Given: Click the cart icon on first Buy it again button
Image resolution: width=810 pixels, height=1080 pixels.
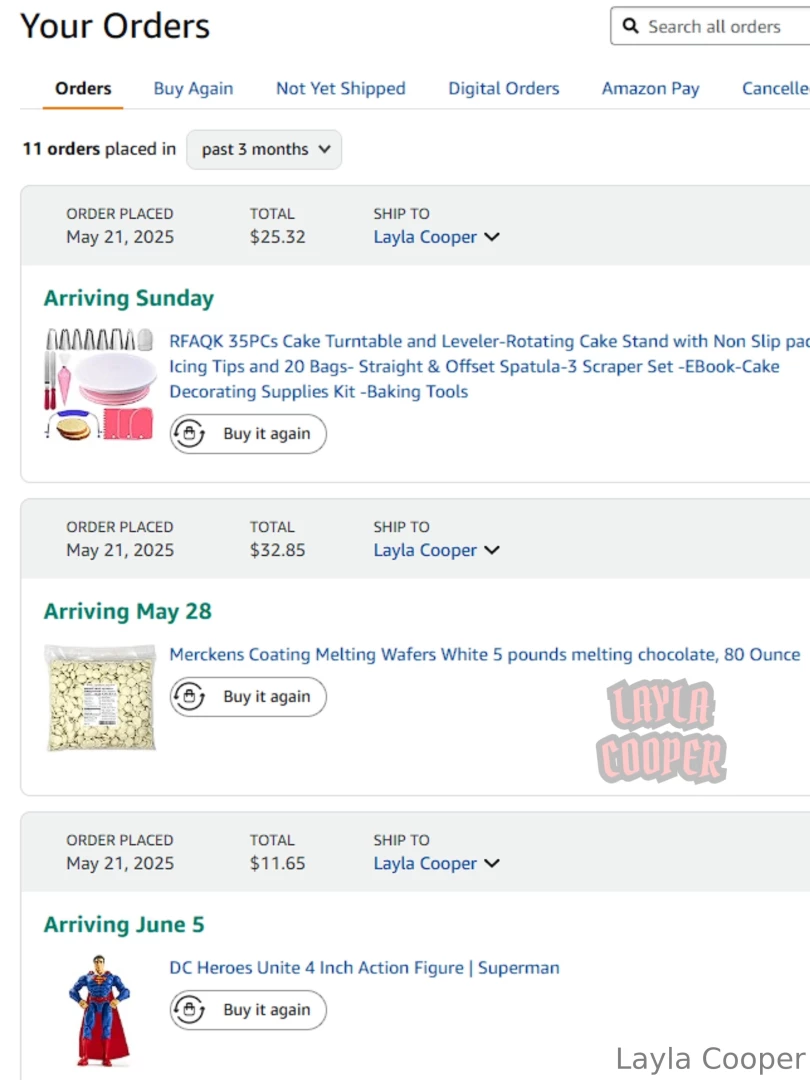Looking at the screenshot, I should (x=189, y=434).
